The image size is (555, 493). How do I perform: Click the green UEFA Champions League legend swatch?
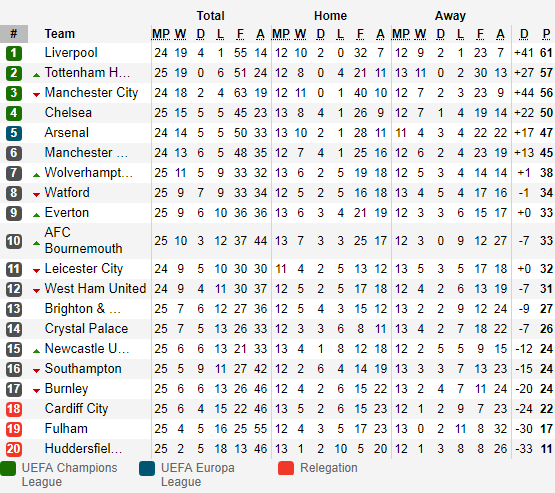[8, 468]
